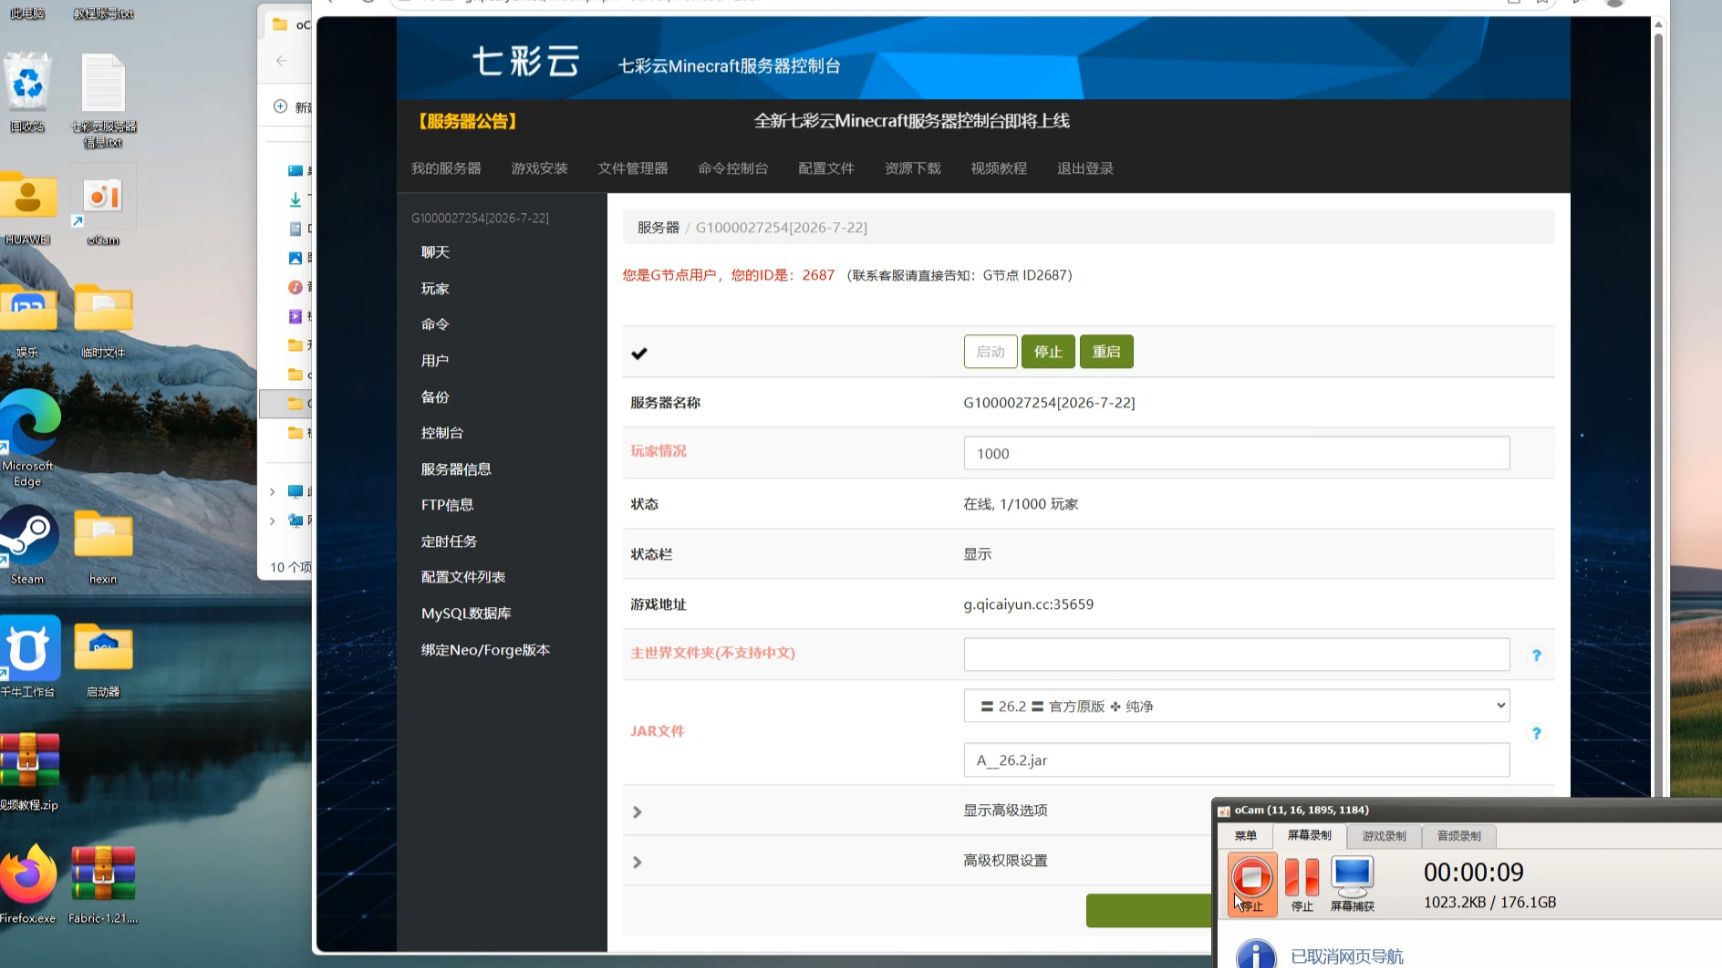Expand the Network tree node in File Explorer
Screen dimensions: 1722x968
272,521
